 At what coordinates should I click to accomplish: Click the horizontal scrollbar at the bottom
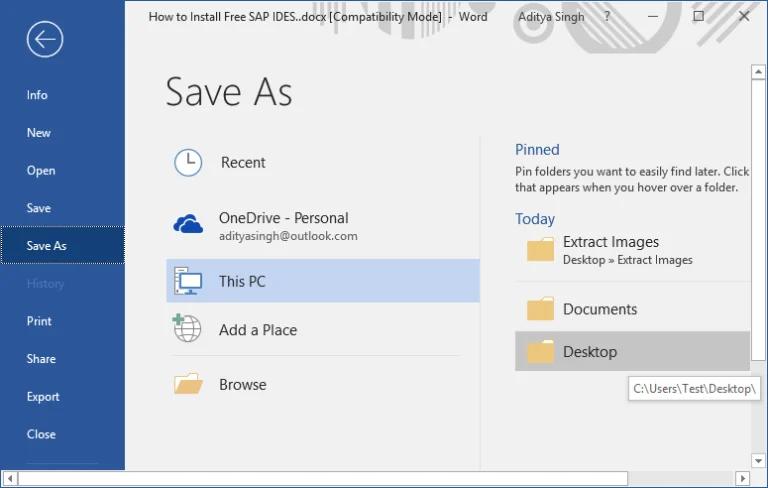click(320, 478)
